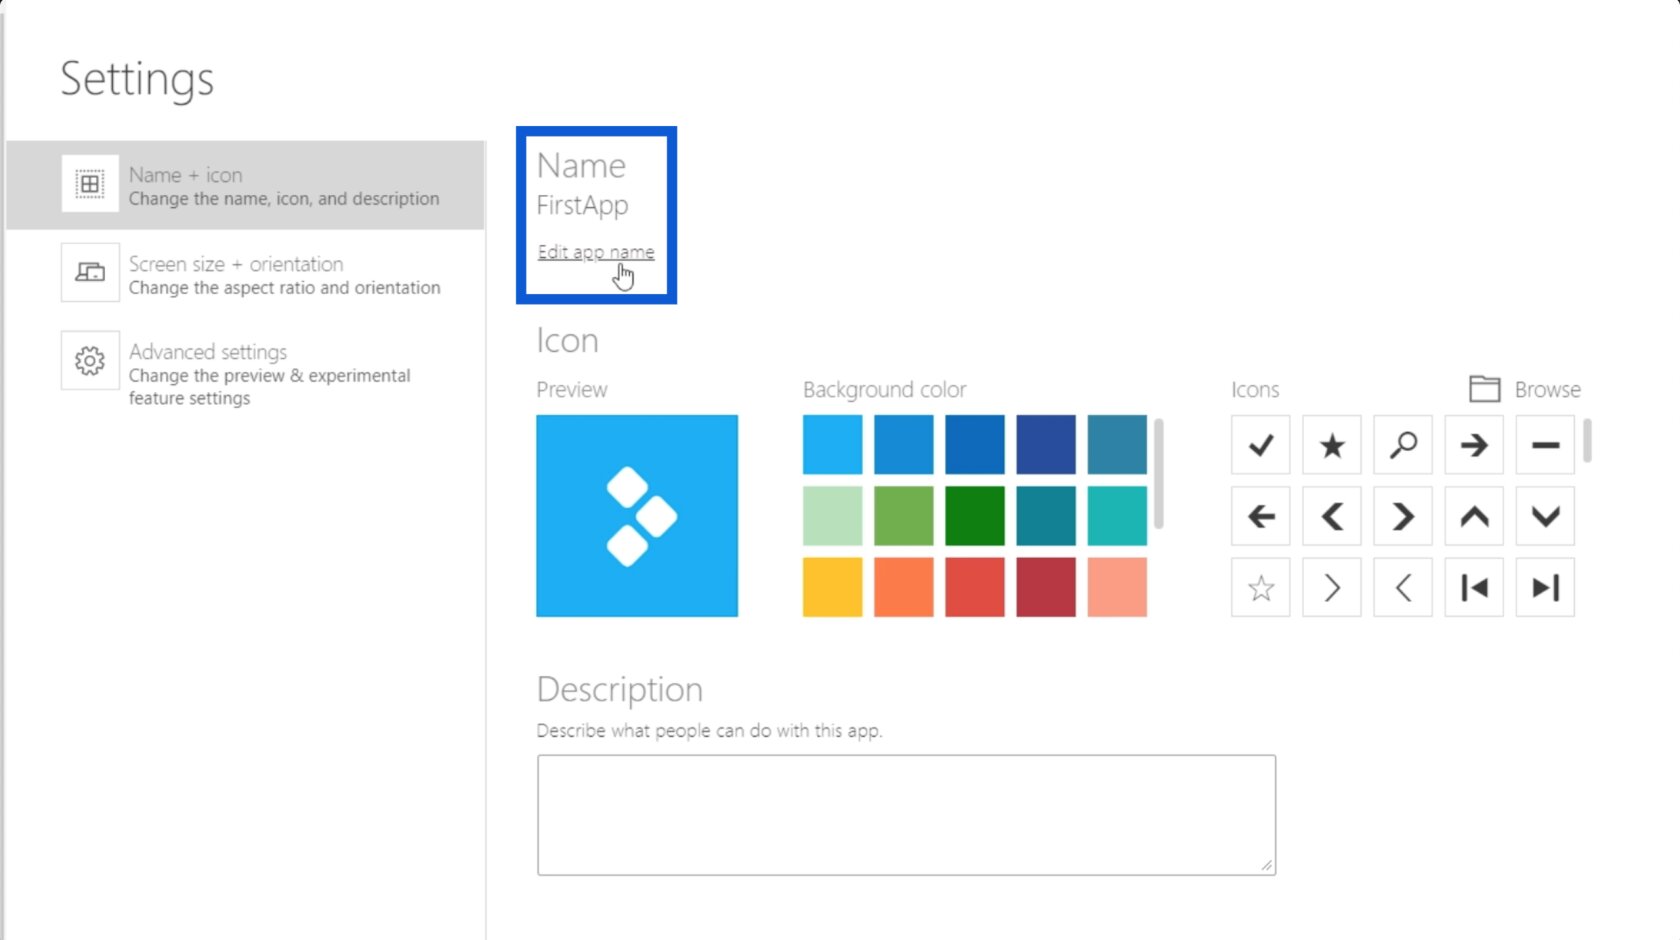Select the left angle bracket icon
This screenshot has height=940, width=1680.
[1402, 587]
